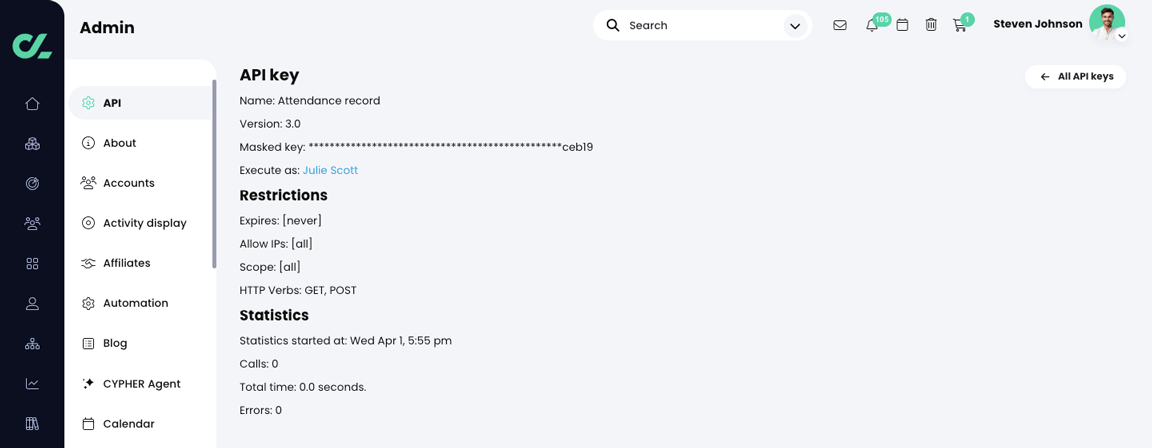This screenshot has height=448, width=1152.
Task: Open the Home icon in left rail
Action: [x=32, y=104]
